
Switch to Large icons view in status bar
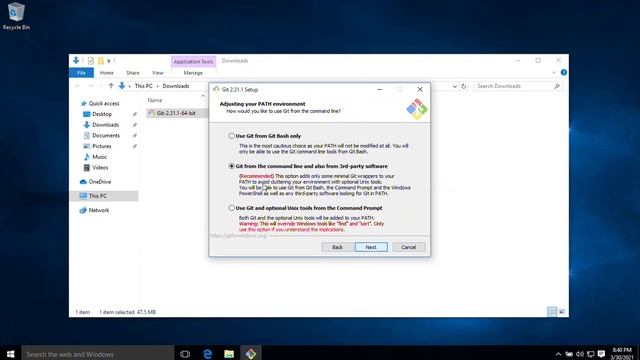point(562,312)
